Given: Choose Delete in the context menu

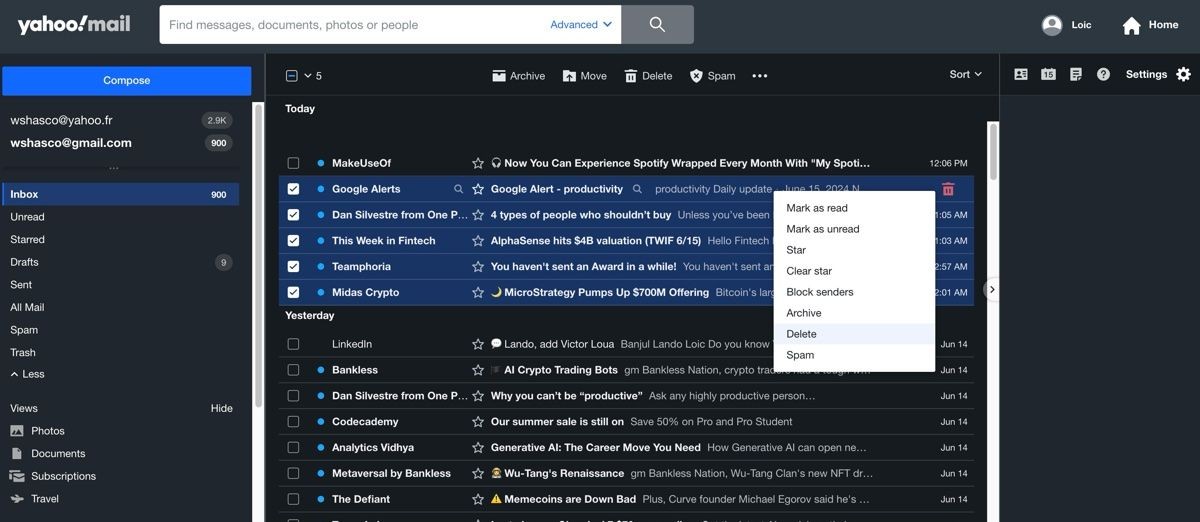Looking at the screenshot, I should pyautogui.click(x=854, y=334).
